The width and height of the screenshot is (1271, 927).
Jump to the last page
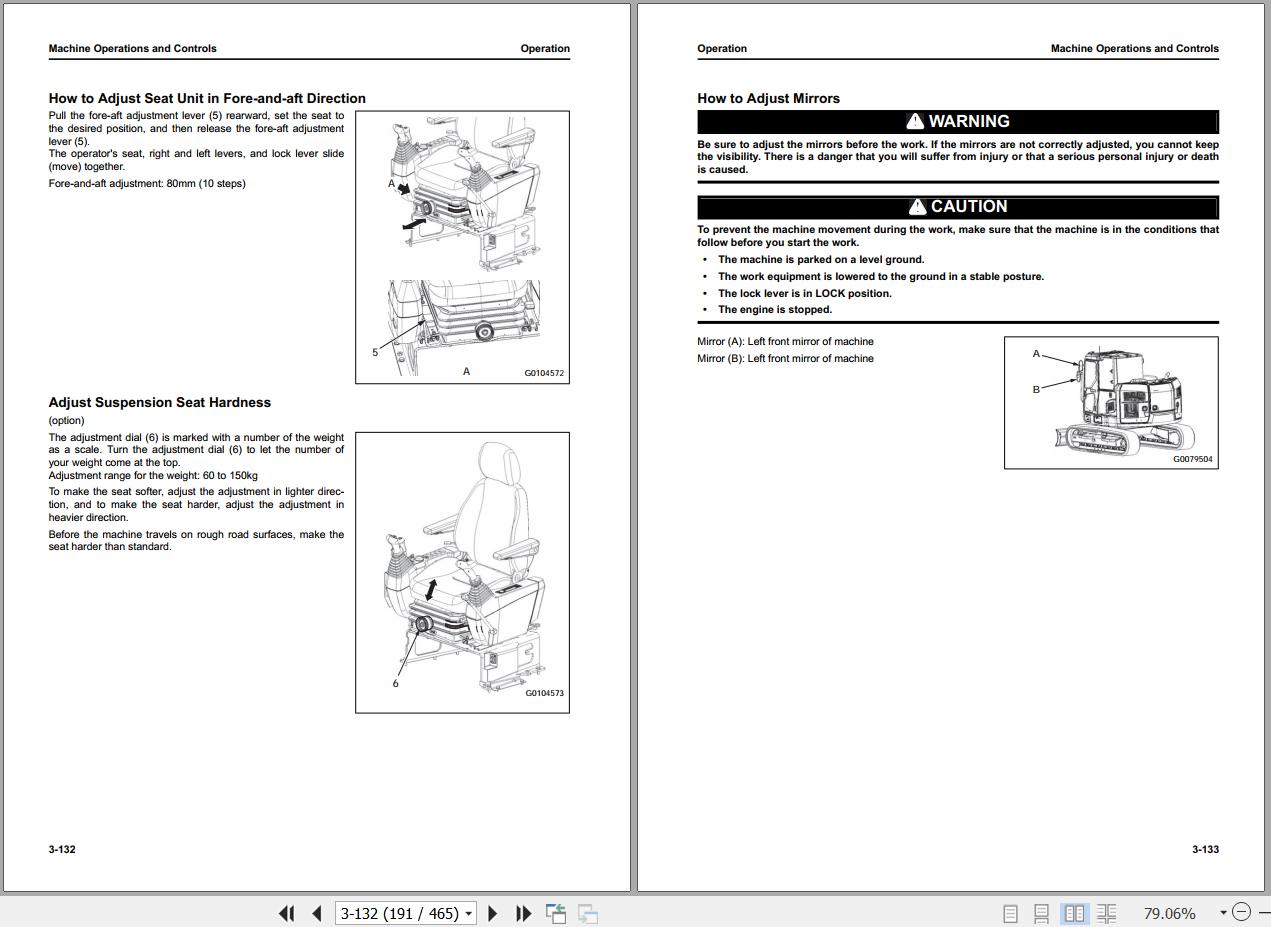pyautogui.click(x=523, y=913)
